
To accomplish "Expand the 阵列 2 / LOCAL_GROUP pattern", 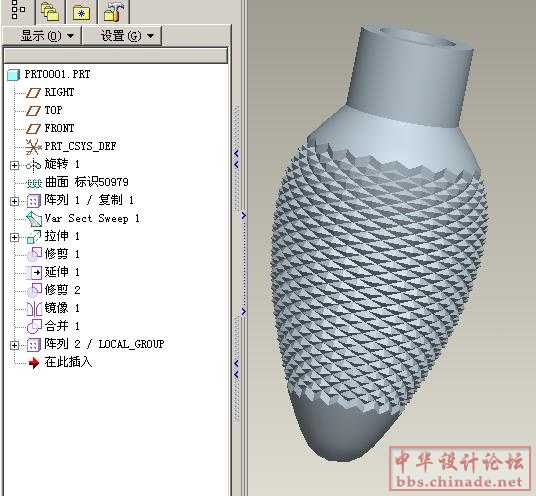I will 14,345.
